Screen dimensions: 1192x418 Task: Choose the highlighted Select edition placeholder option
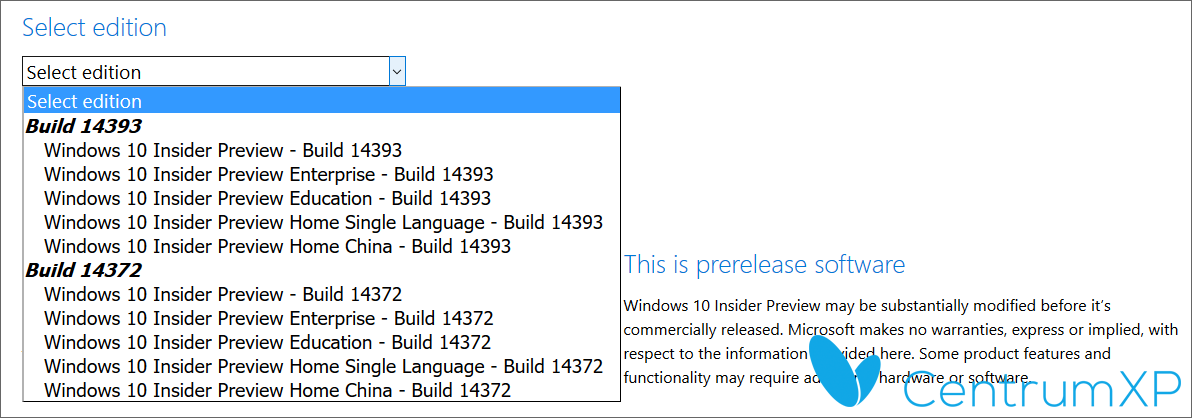coord(322,101)
